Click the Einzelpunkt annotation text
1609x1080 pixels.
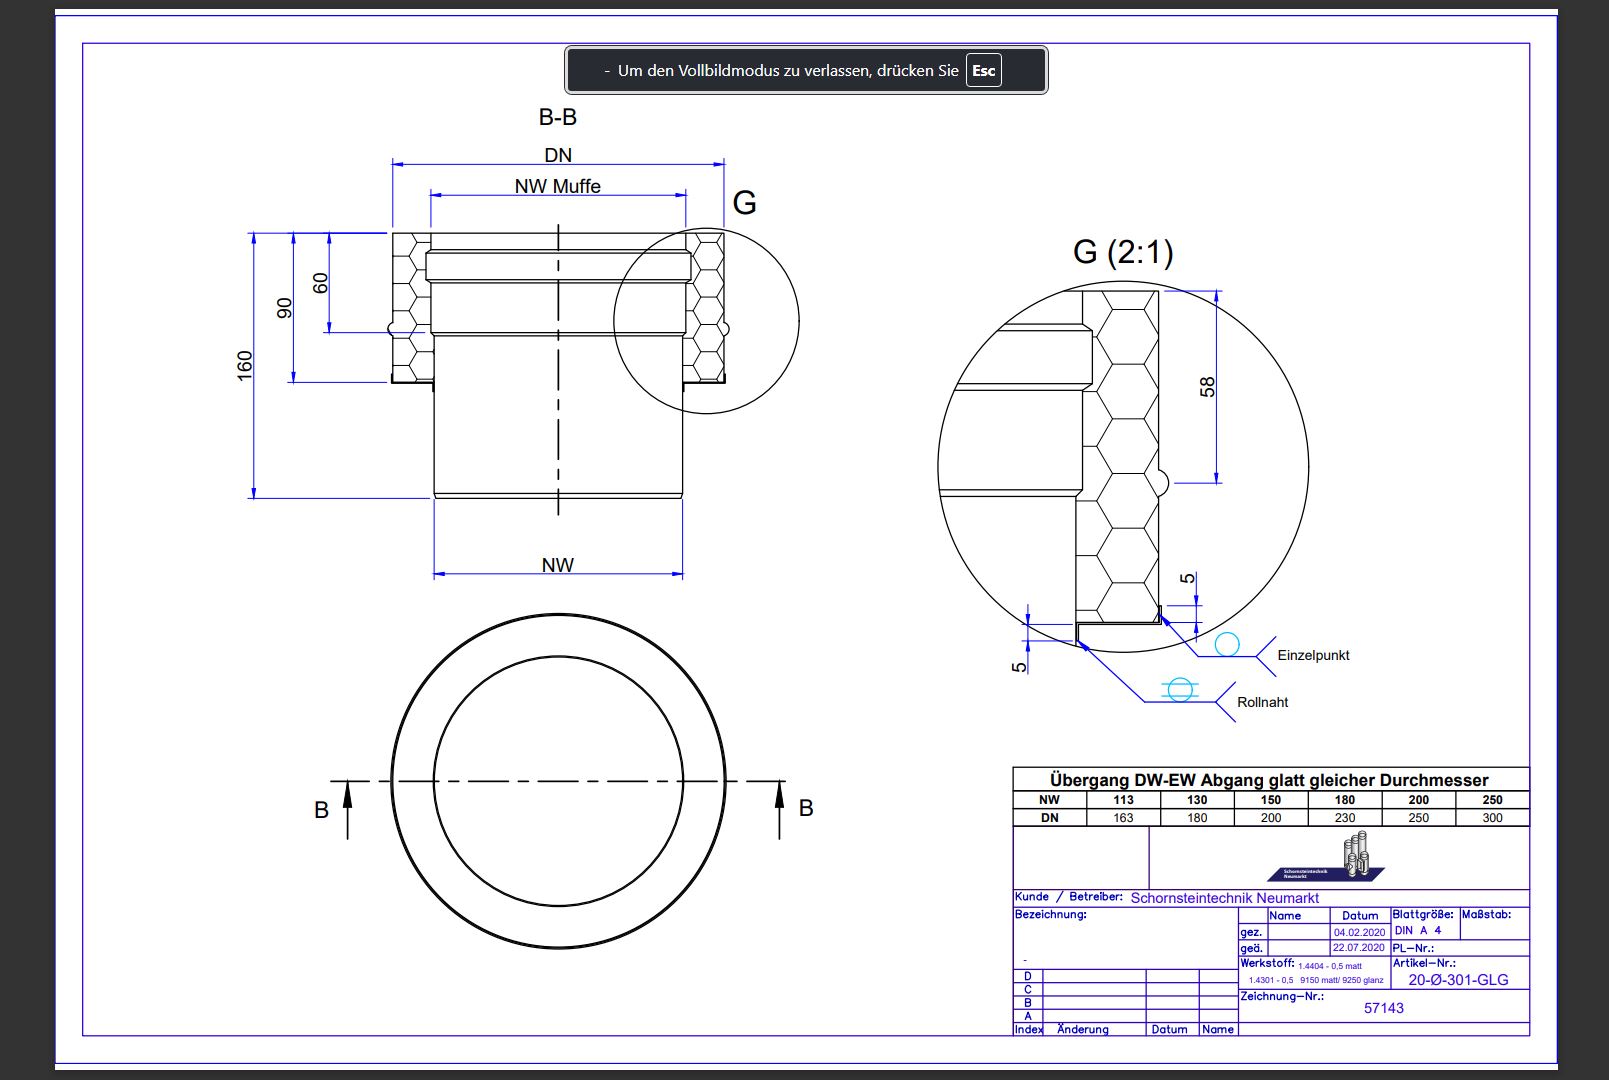coord(1313,655)
